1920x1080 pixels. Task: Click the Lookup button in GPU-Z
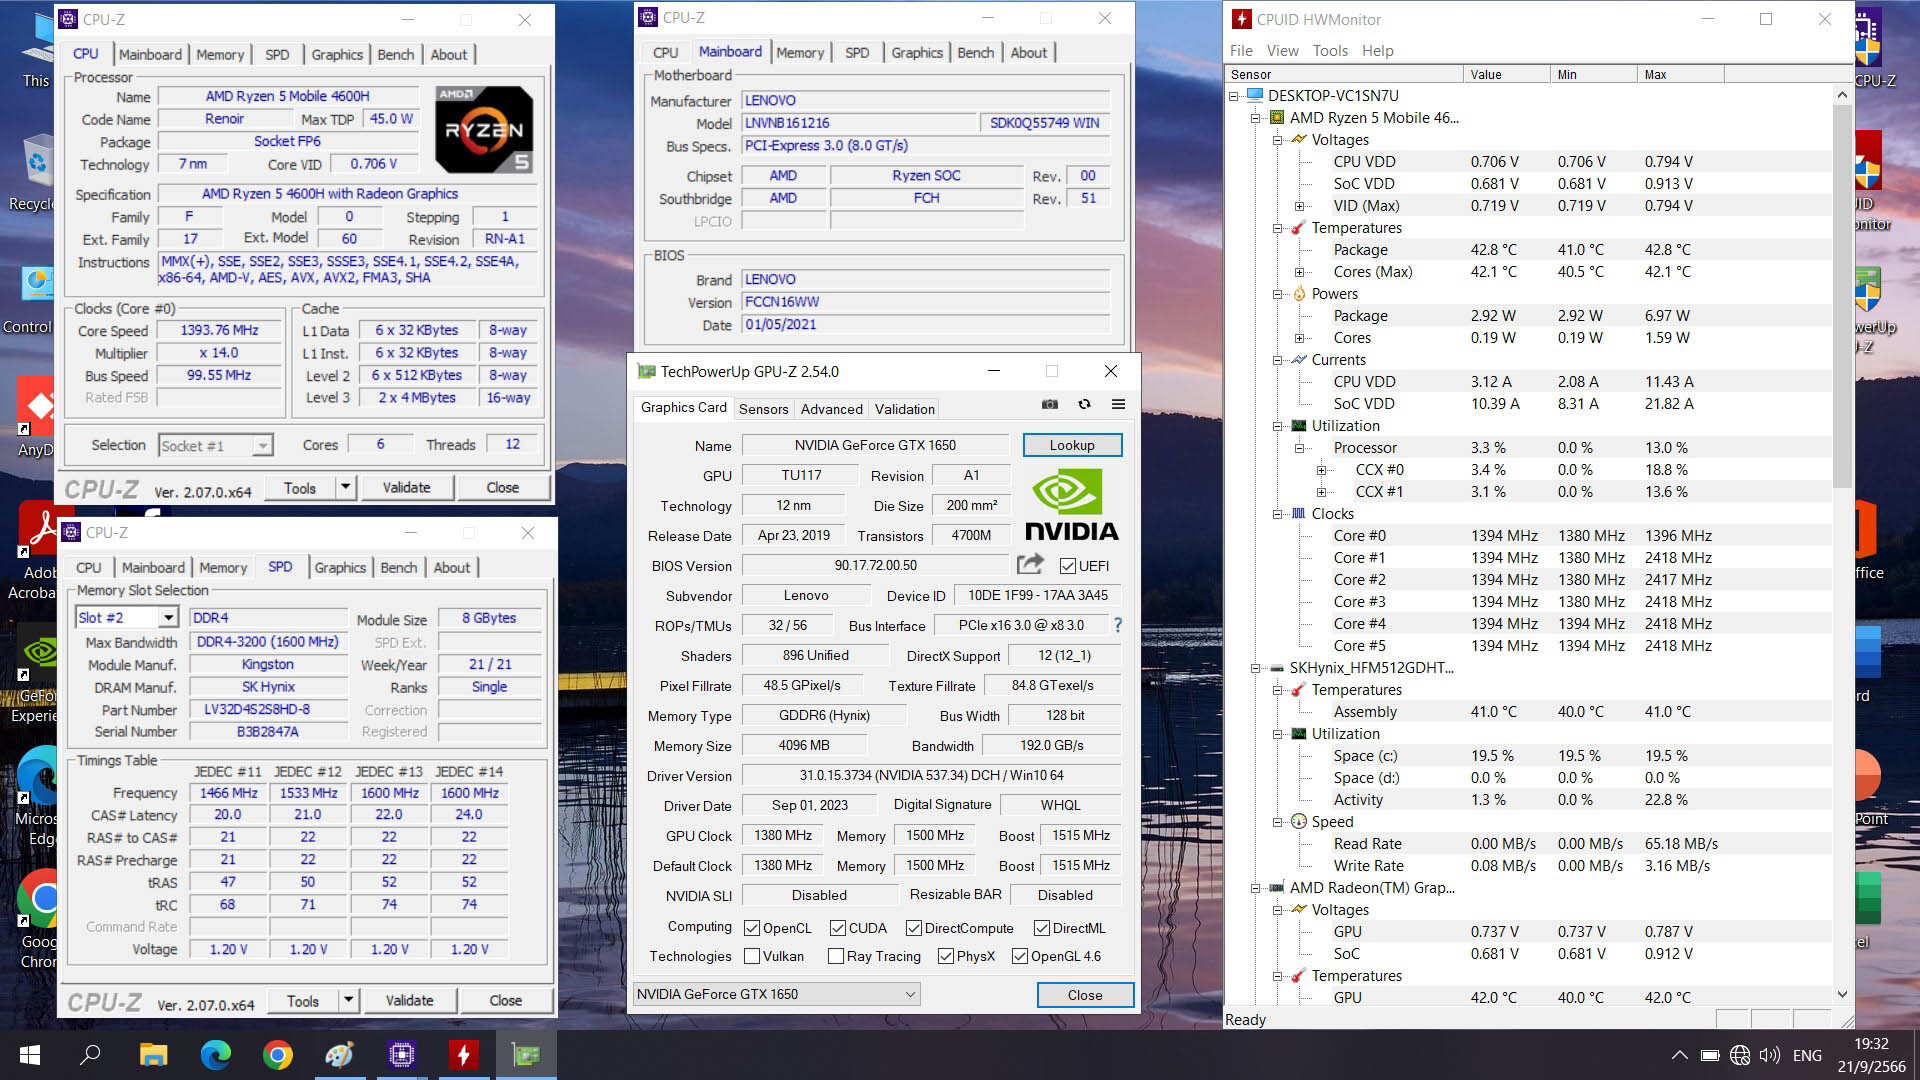click(1072, 445)
